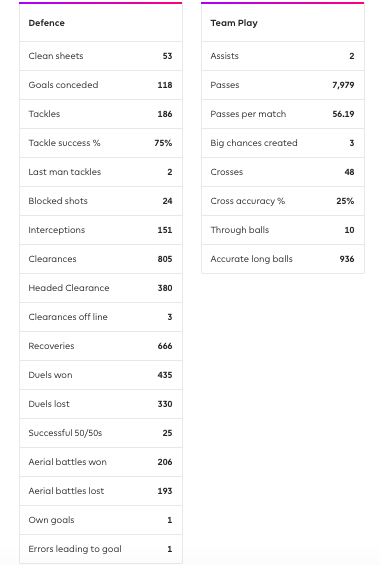Viewport: 380px width, 565px height.
Task: Click the Interceptions stat row
Action: point(101,230)
